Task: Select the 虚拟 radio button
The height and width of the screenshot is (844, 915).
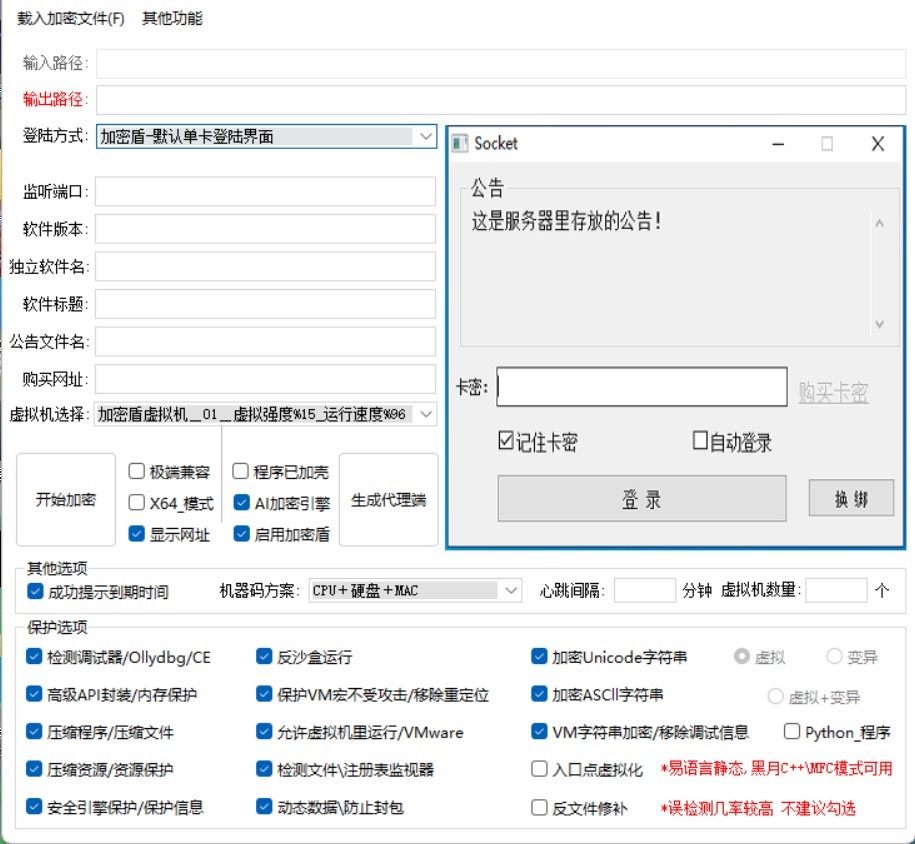Action: (741, 657)
